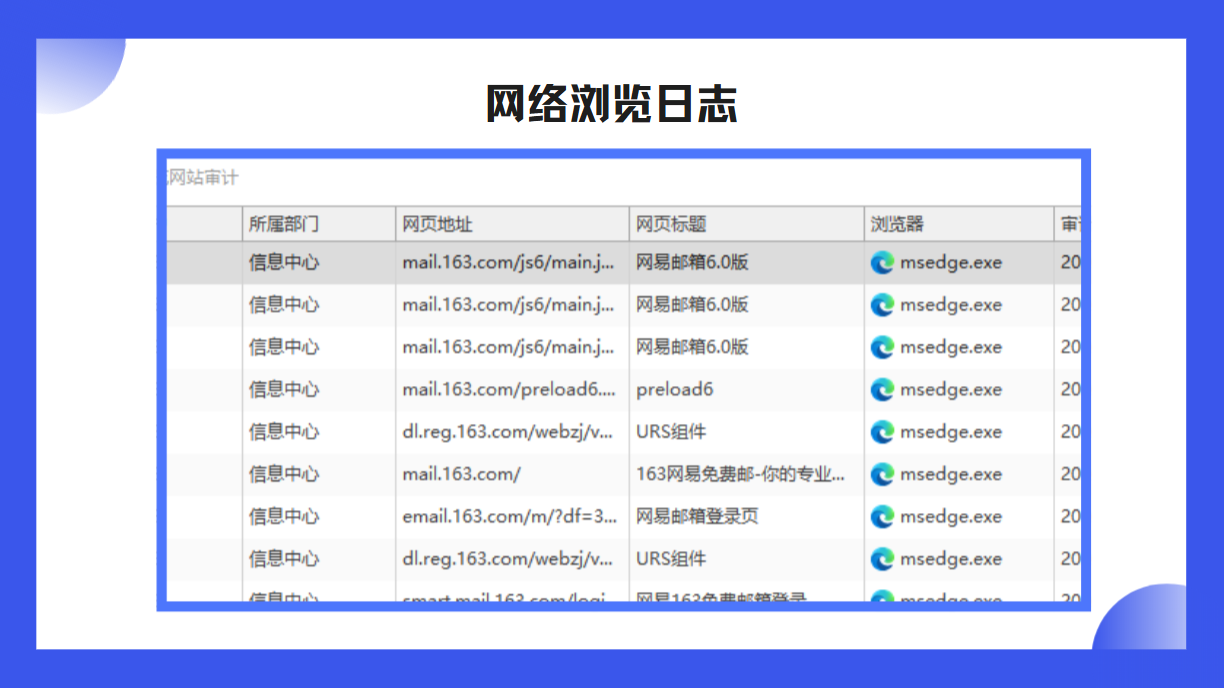Click msedge.exe in the 163网易免费邮 row
1224x688 pixels.
pyautogui.click(x=951, y=474)
